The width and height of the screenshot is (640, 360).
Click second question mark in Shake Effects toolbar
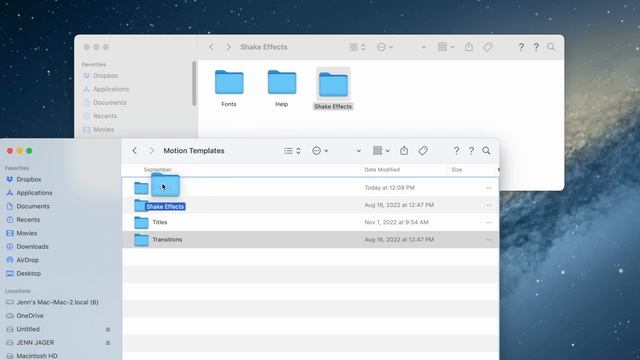[536, 47]
